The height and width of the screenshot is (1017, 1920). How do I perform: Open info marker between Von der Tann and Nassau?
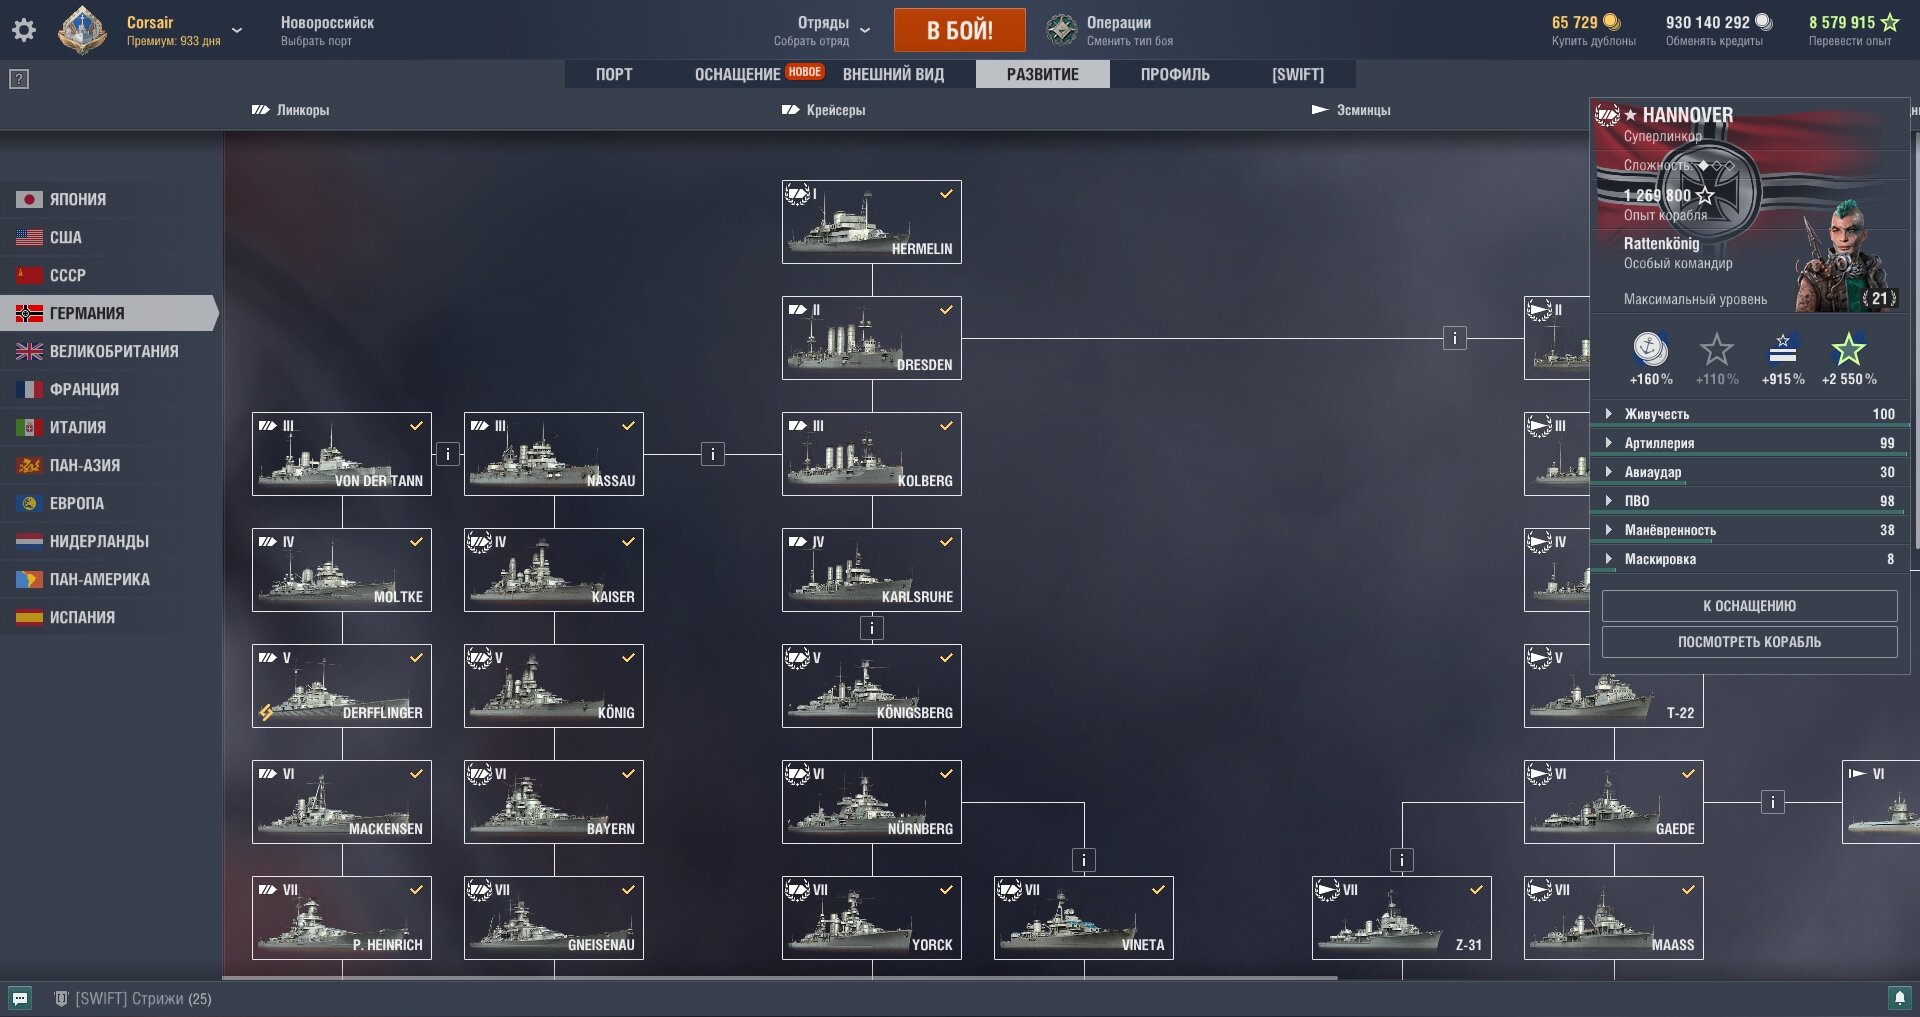tap(448, 454)
